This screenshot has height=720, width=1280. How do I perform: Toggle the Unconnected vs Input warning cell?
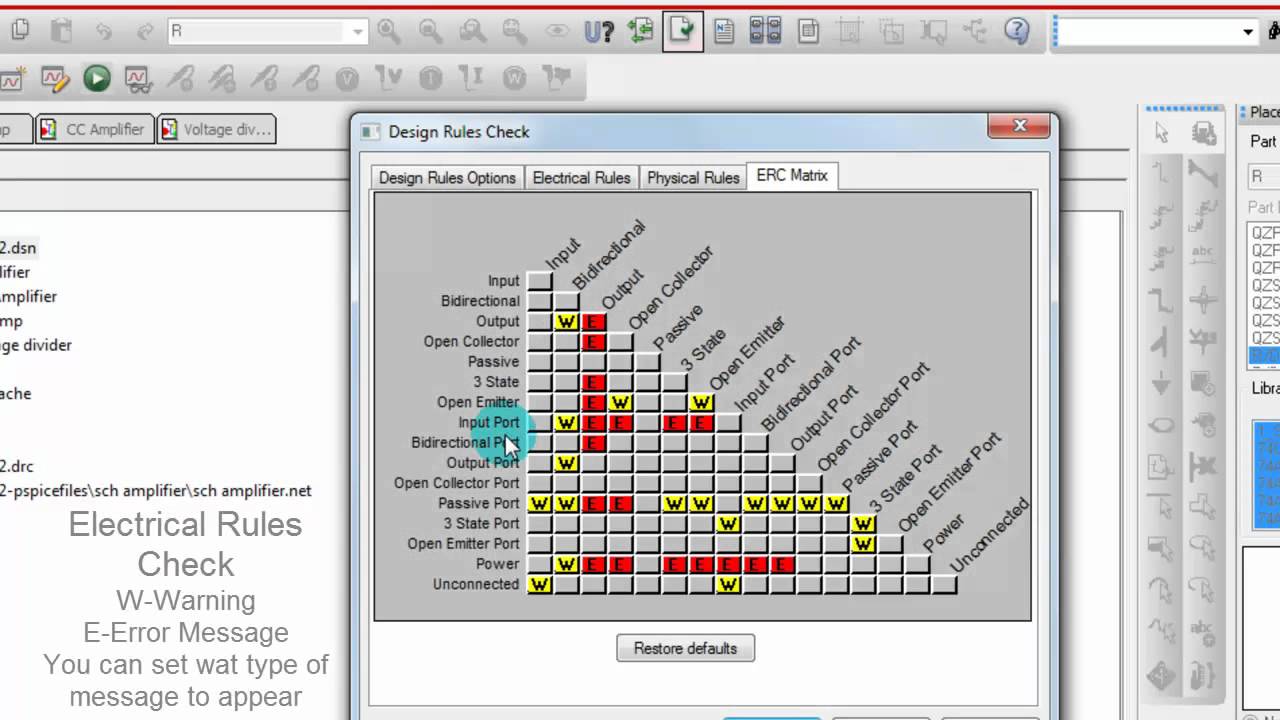540,584
